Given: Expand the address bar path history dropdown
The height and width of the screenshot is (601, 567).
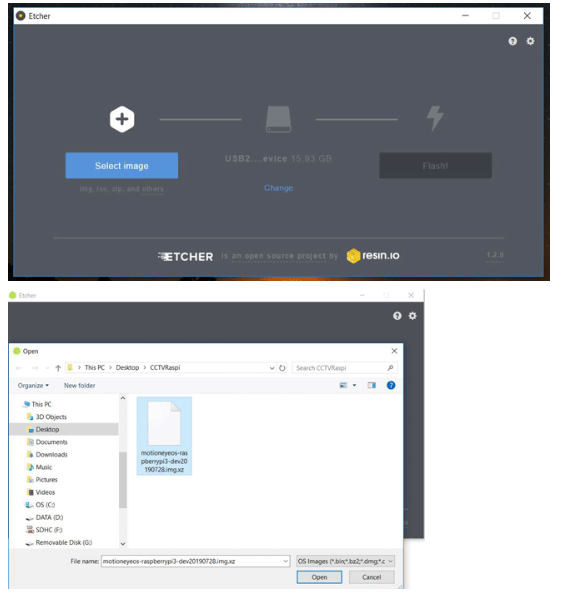Looking at the screenshot, I should (272, 368).
